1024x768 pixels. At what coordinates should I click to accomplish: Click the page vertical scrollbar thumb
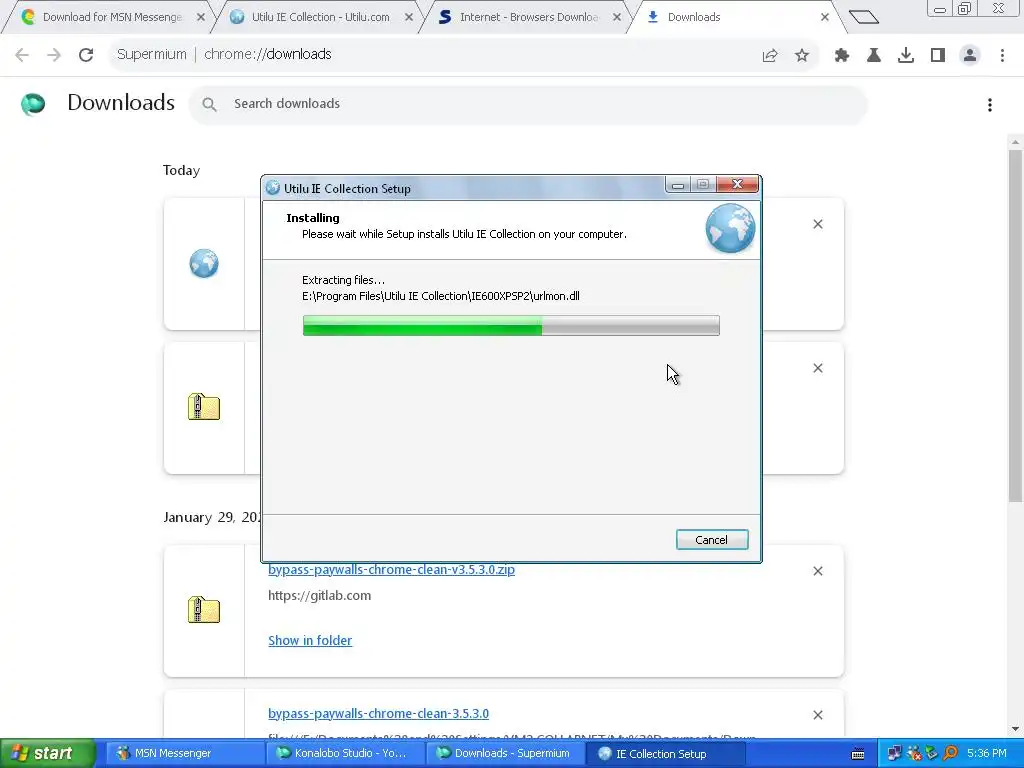1015,327
